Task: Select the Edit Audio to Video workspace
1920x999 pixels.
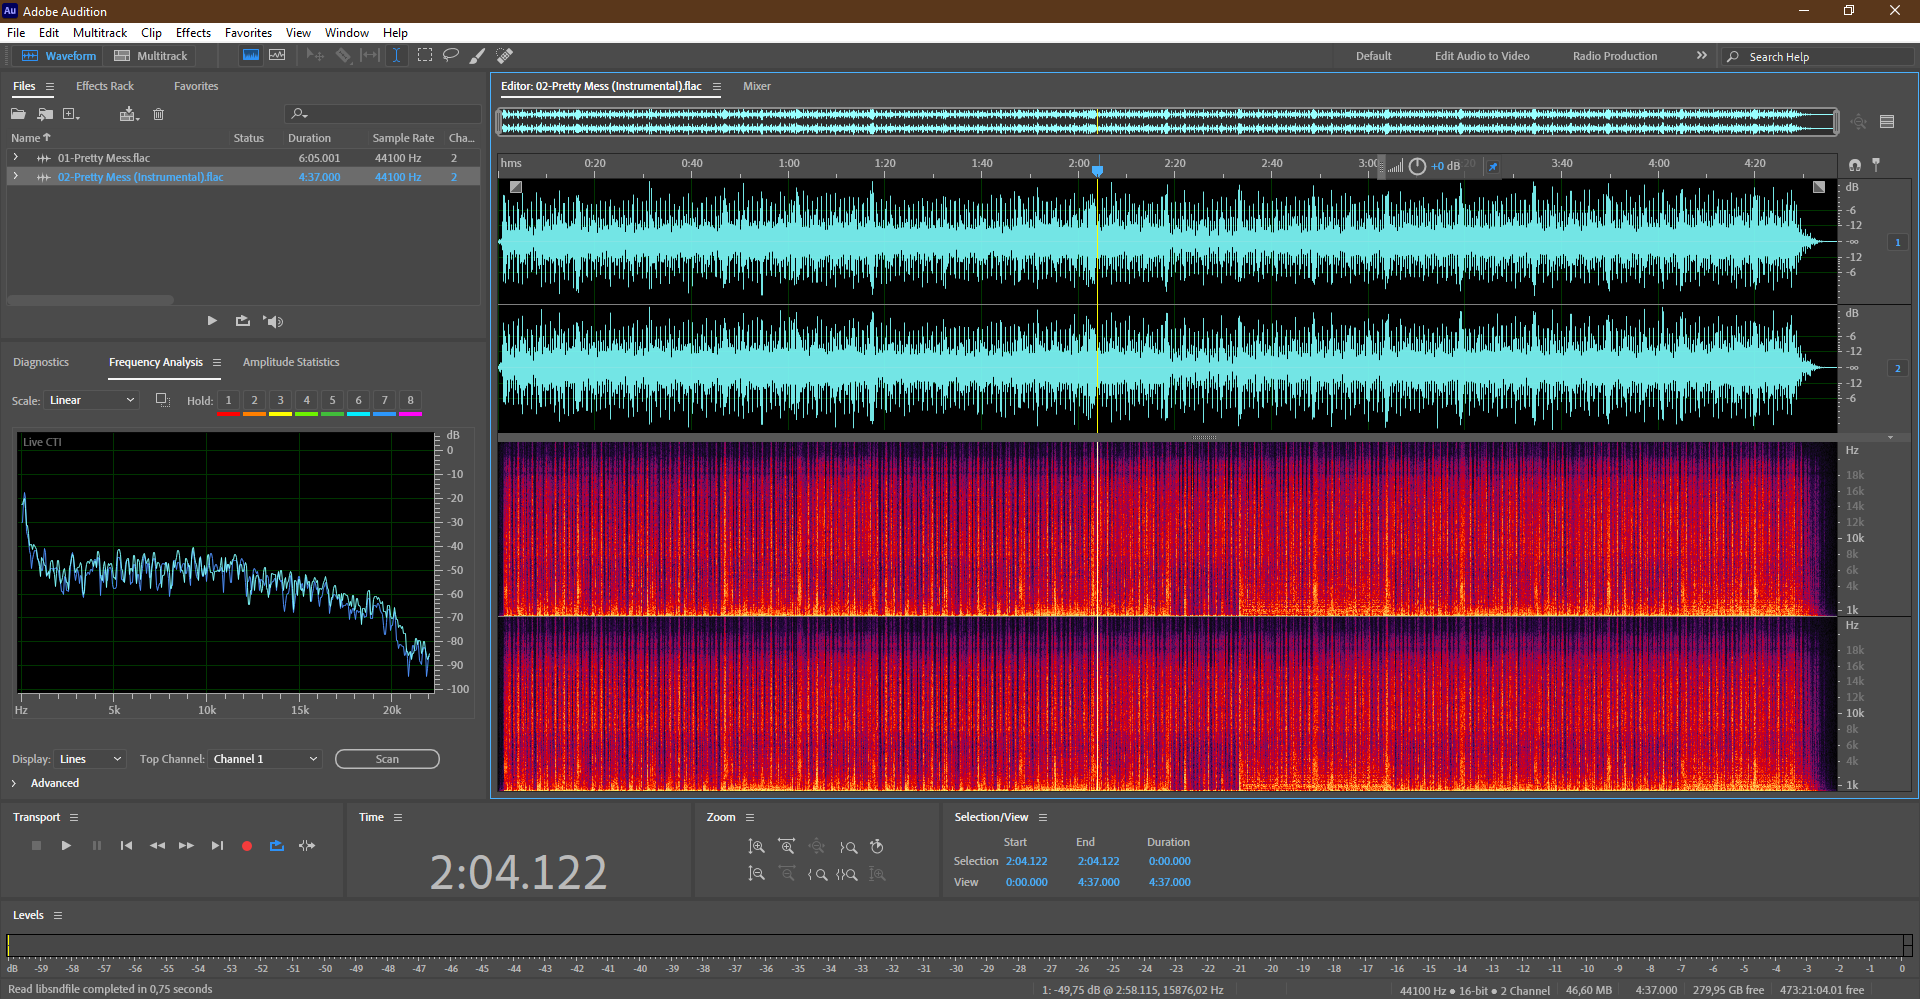Action: [x=1482, y=56]
